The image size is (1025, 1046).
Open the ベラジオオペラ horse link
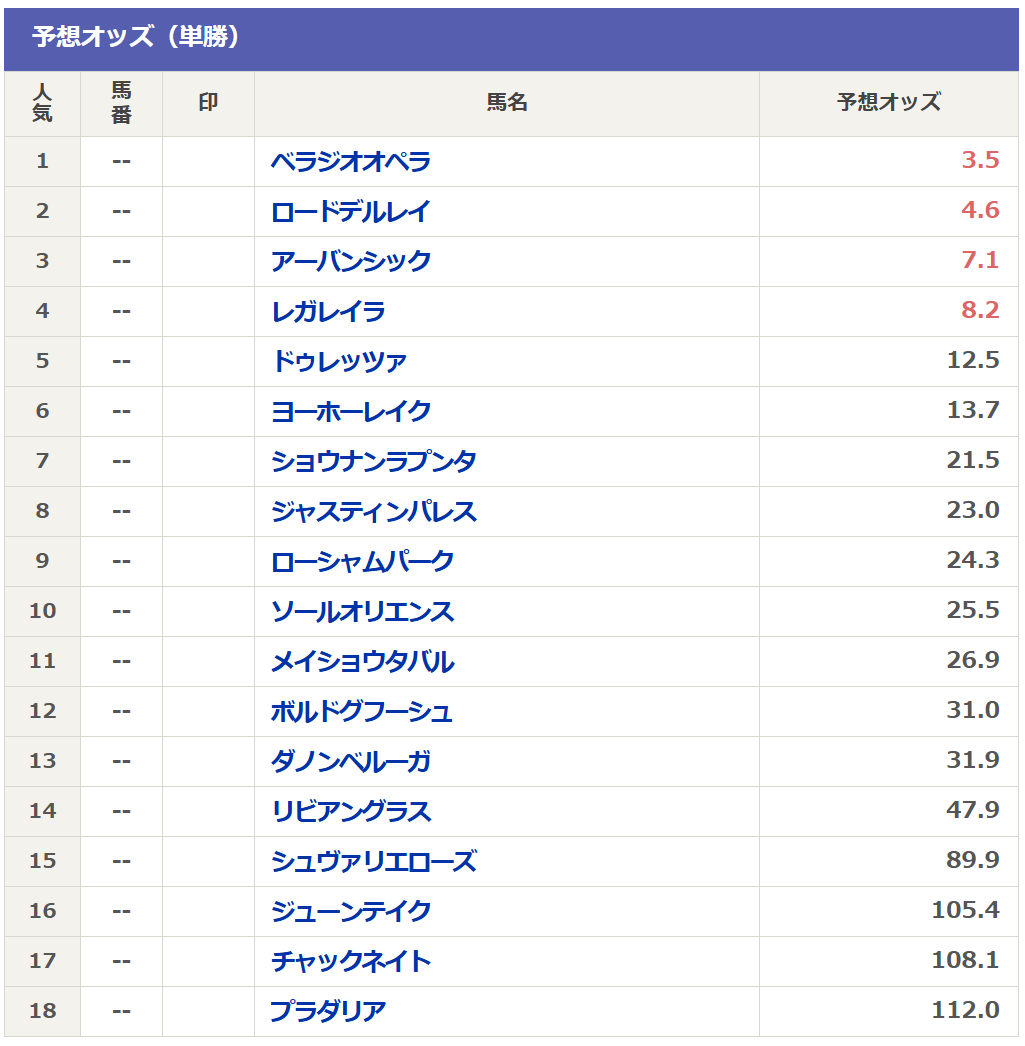(351, 162)
